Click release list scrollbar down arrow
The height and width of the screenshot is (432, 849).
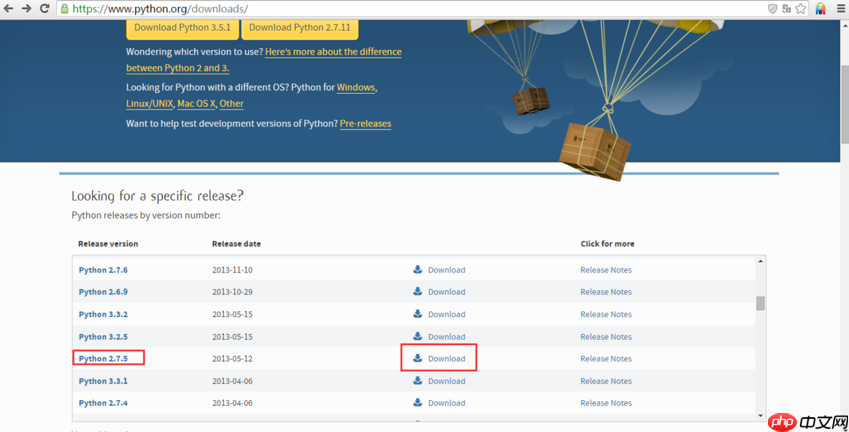(x=760, y=415)
